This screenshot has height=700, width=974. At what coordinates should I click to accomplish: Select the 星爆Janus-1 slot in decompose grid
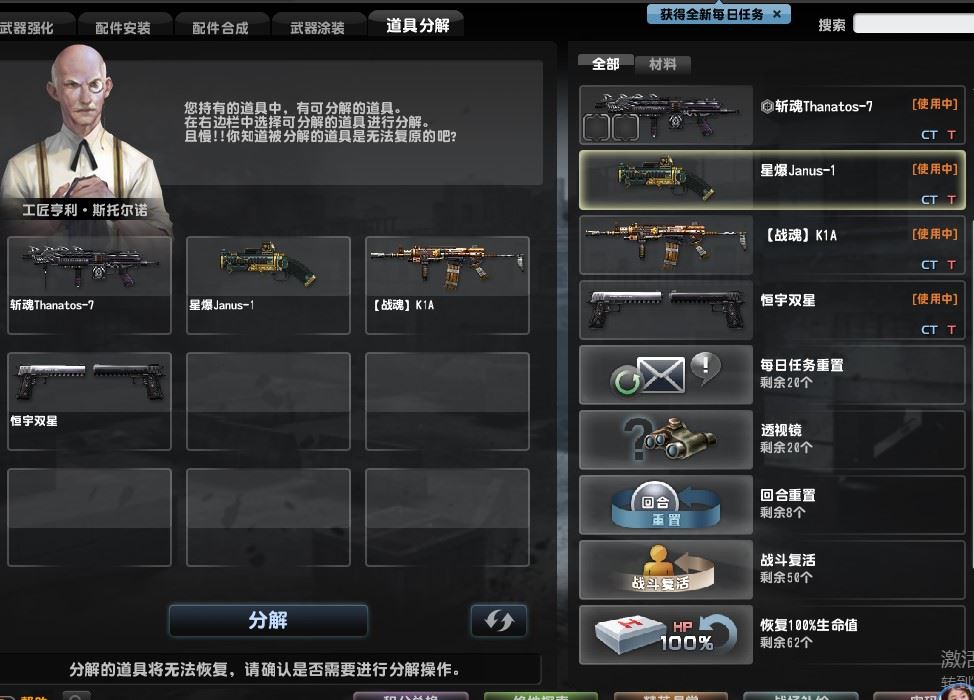click(x=268, y=285)
